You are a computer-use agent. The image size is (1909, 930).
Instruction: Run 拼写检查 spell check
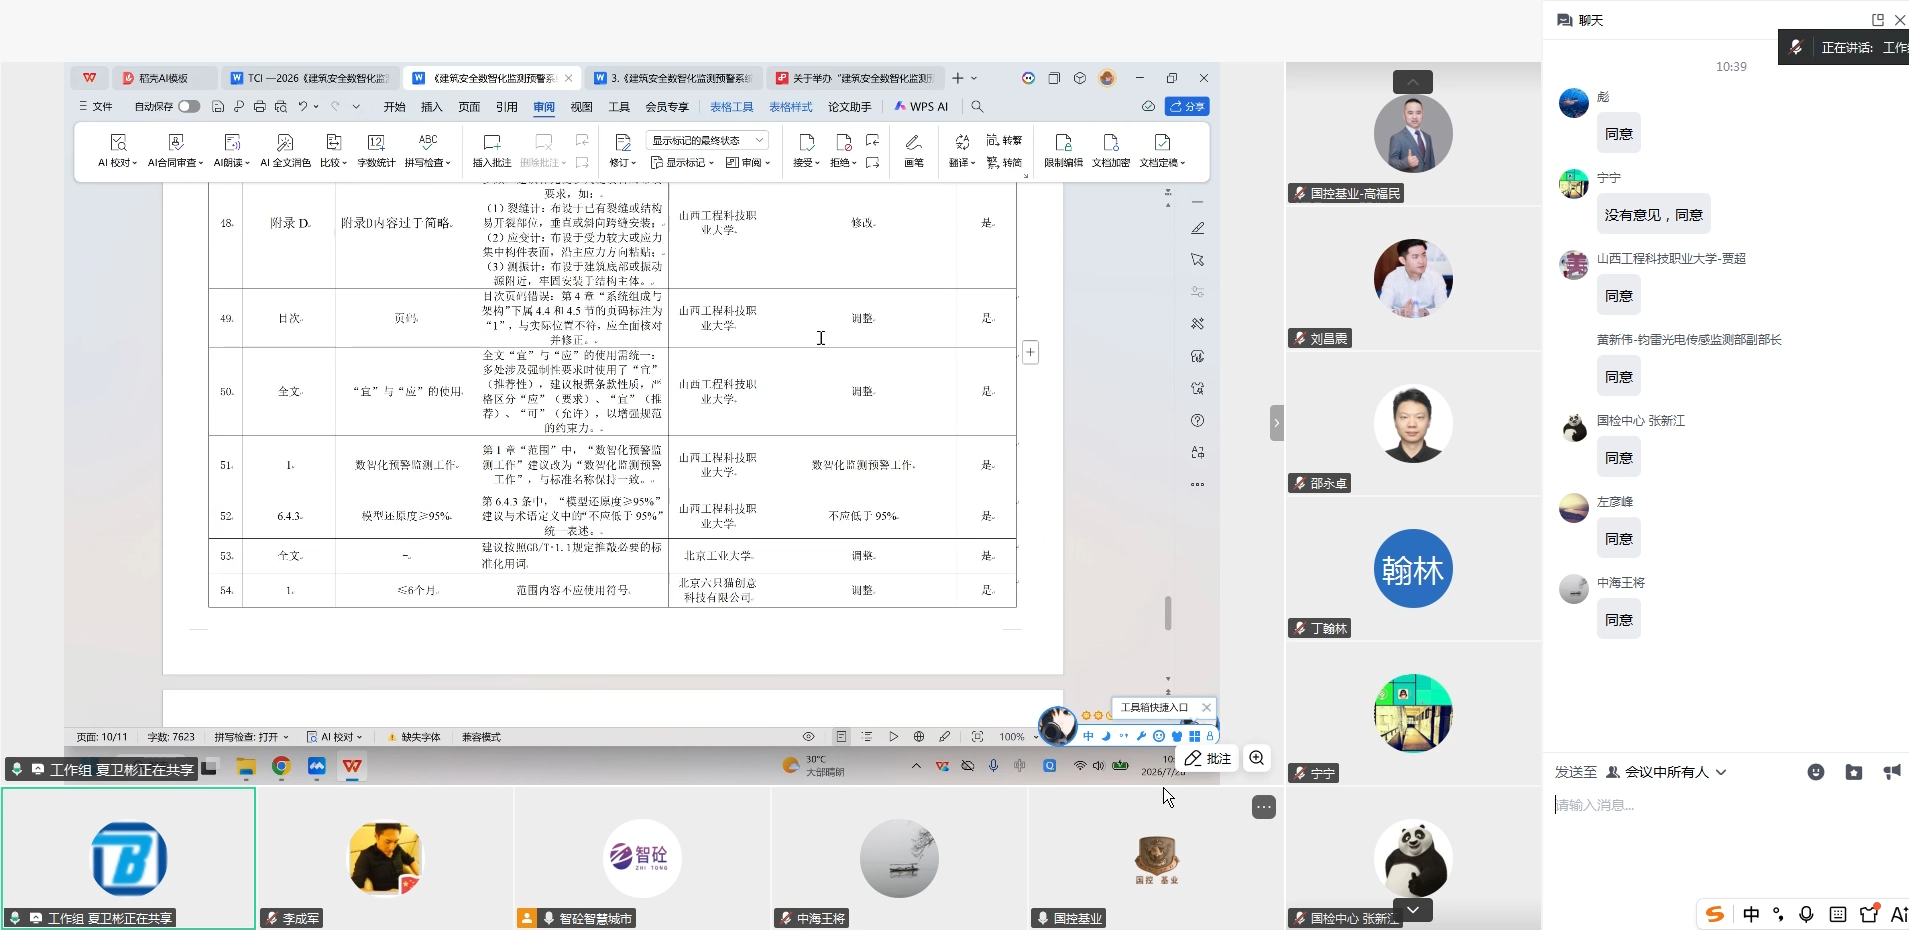click(x=428, y=150)
